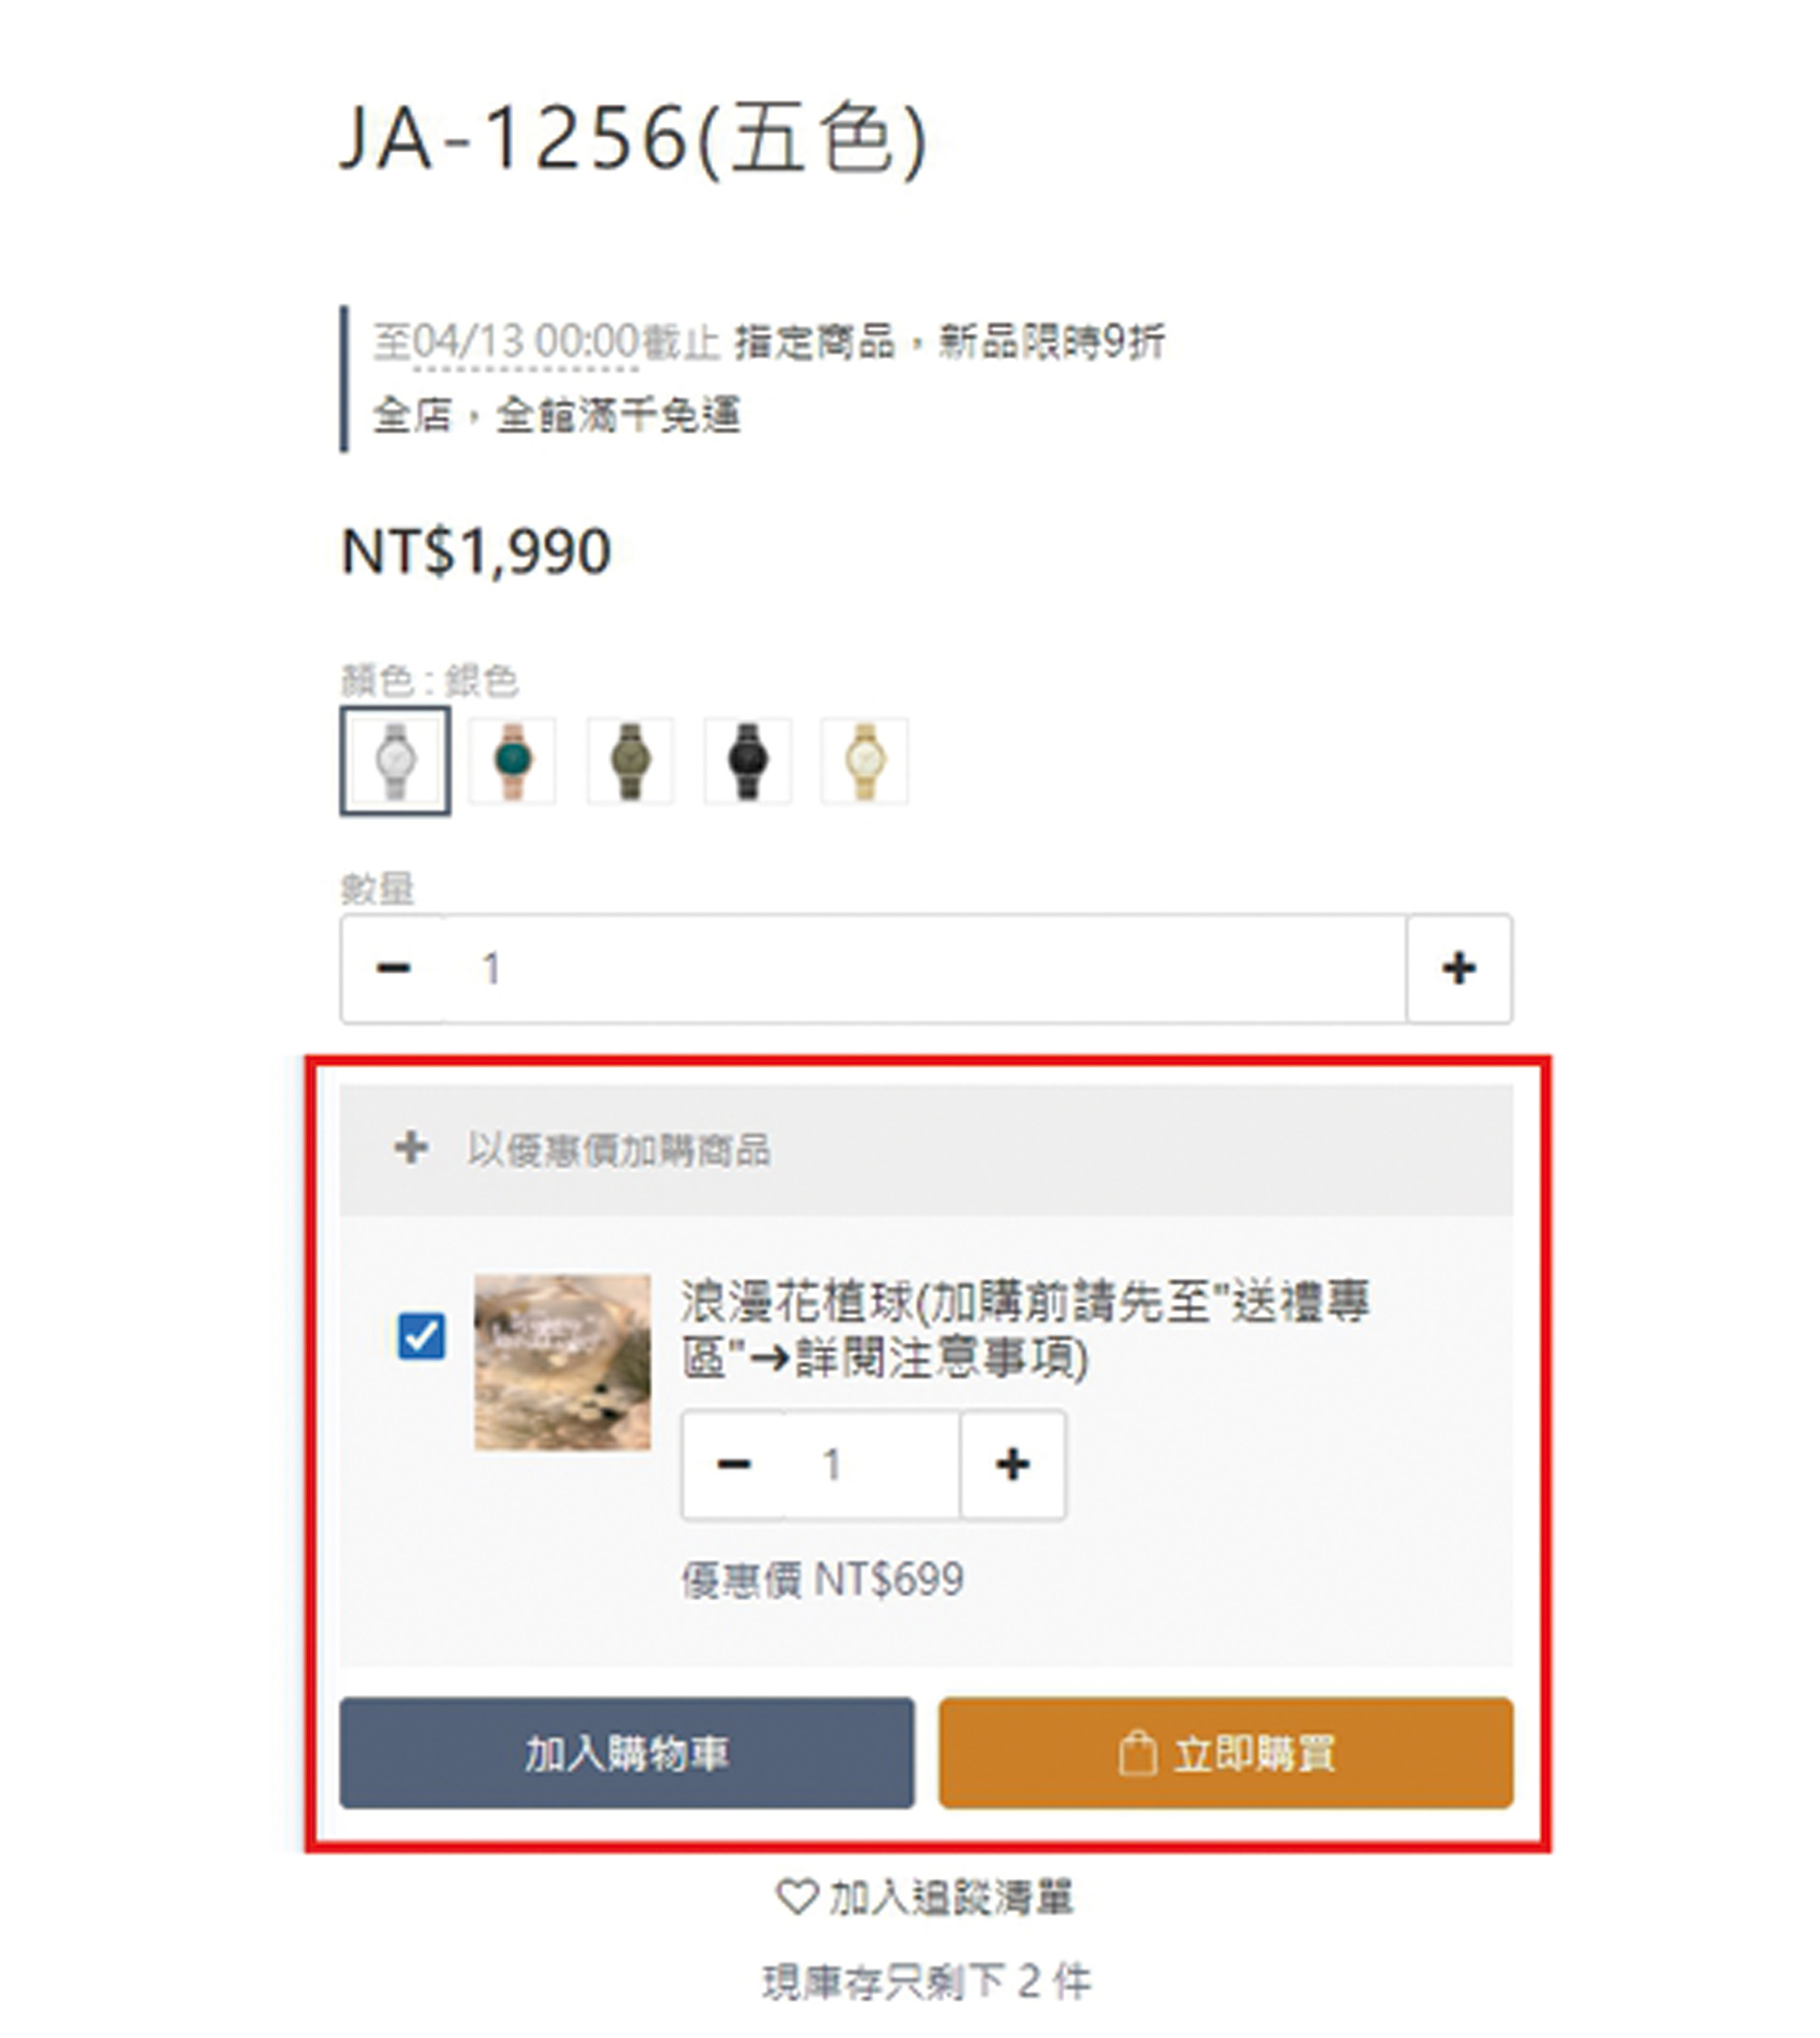Image resolution: width=1820 pixels, height=2038 pixels.
Task: Choose the black watch color swatch
Action: (x=747, y=761)
